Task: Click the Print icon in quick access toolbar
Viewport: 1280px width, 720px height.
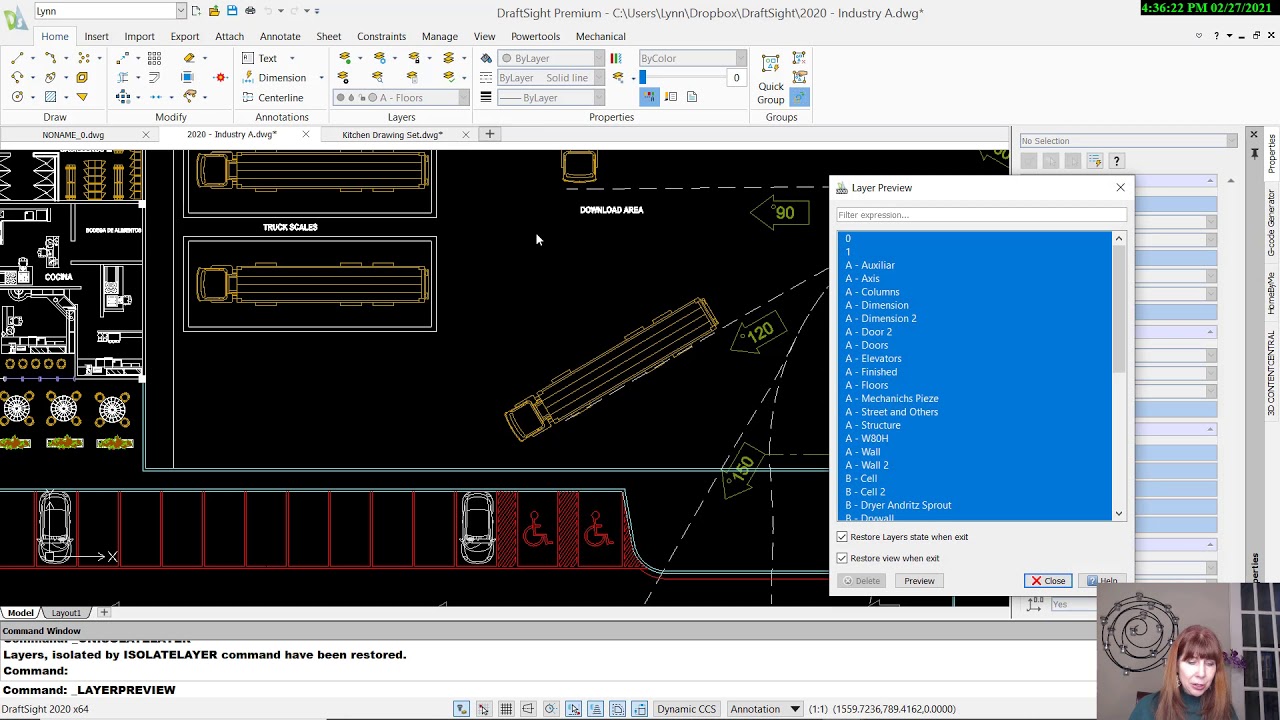Action: point(250,11)
